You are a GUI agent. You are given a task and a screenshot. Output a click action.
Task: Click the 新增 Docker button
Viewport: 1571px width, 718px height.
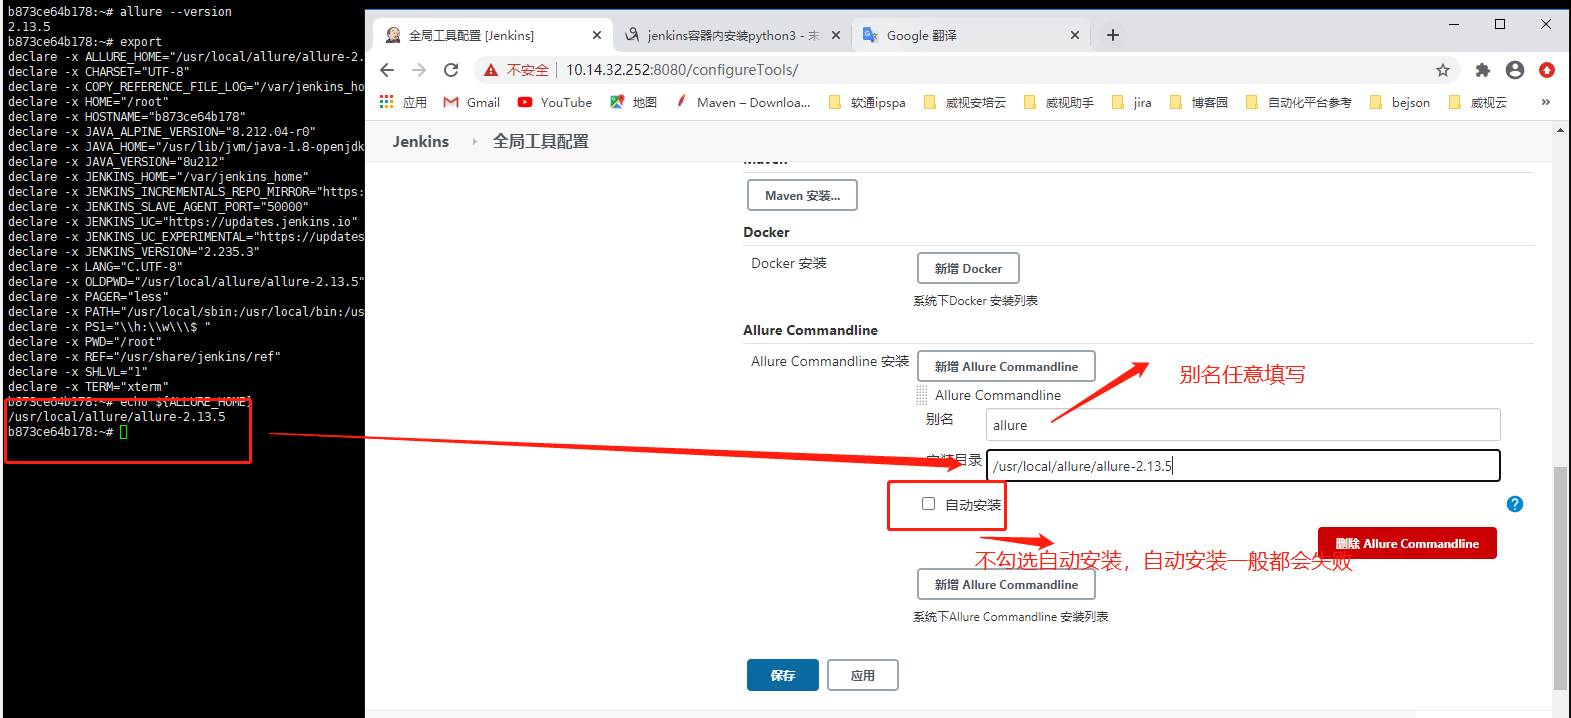(x=968, y=268)
